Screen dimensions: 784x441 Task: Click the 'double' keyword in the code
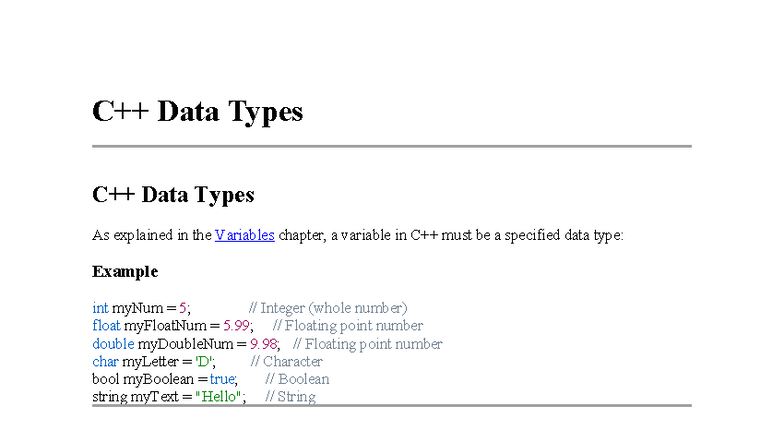pyautogui.click(x=113, y=344)
